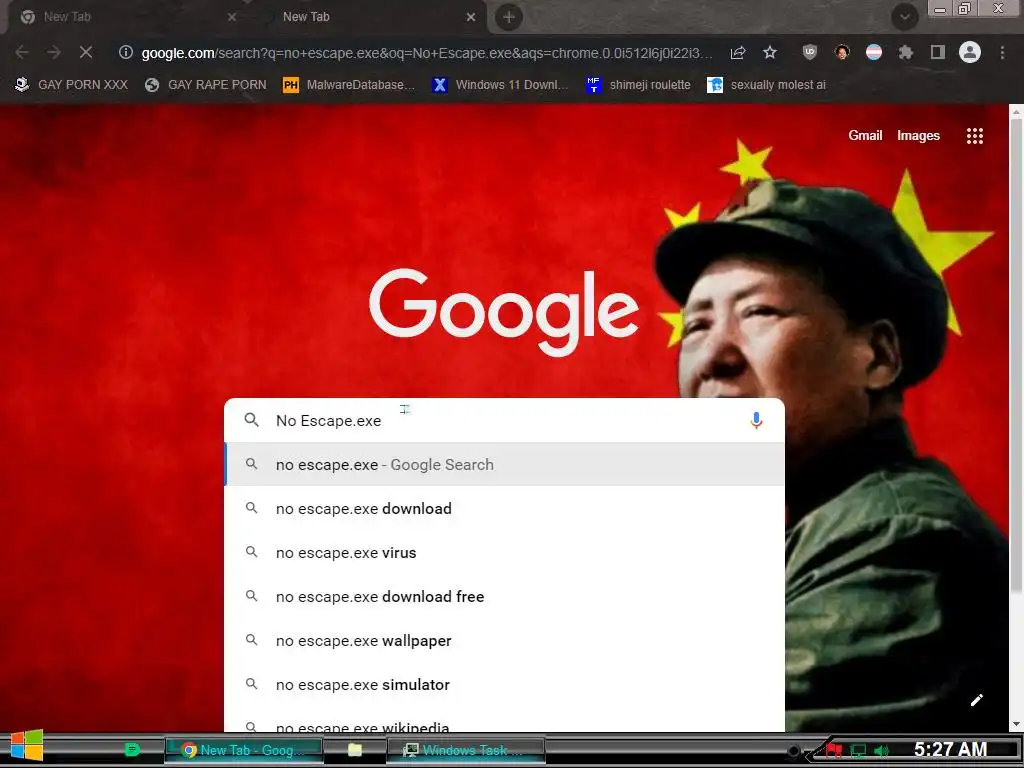Click the red flag tray icon
1024x768 pixels.
(834, 751)
